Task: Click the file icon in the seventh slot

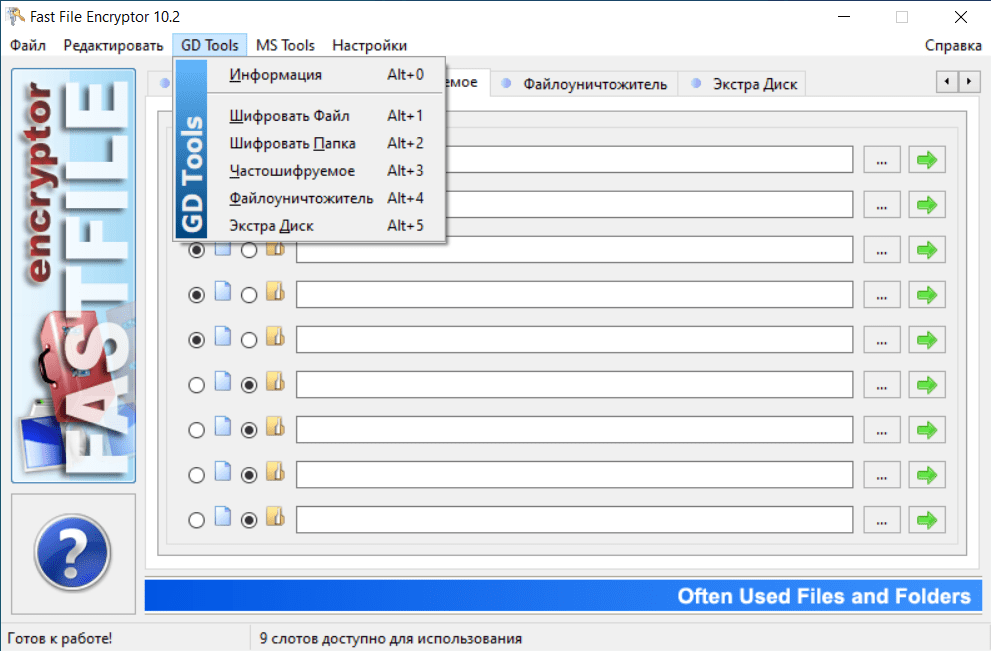Action: tap(222, 427)
